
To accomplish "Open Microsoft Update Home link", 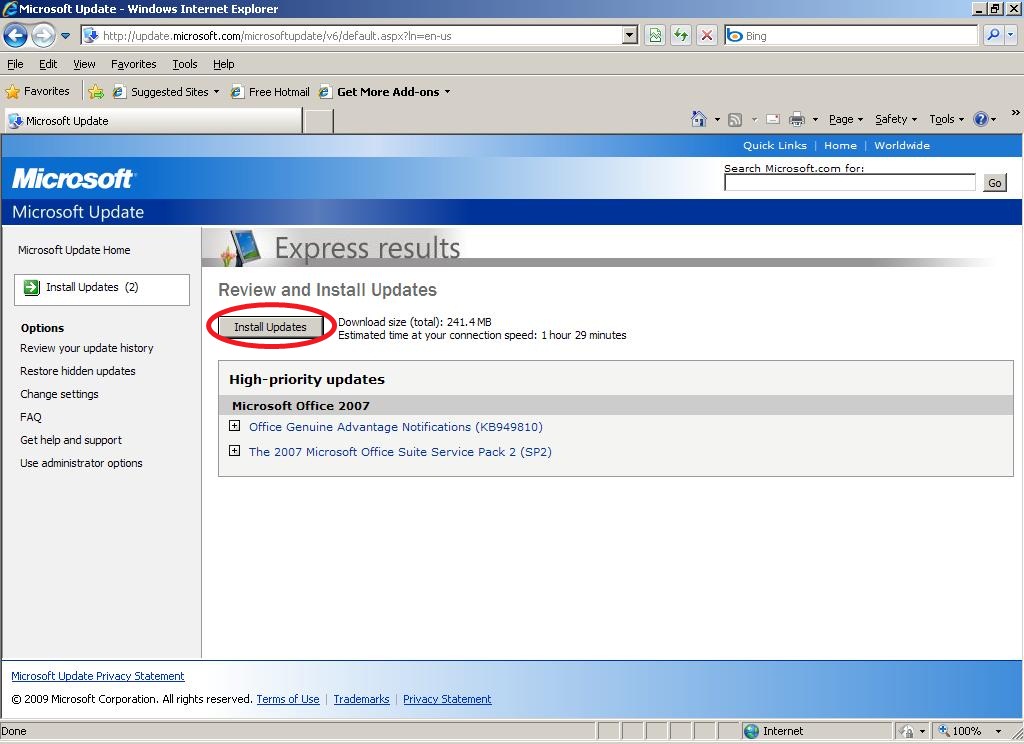I will pyautogui.click(x=74, y=250).
